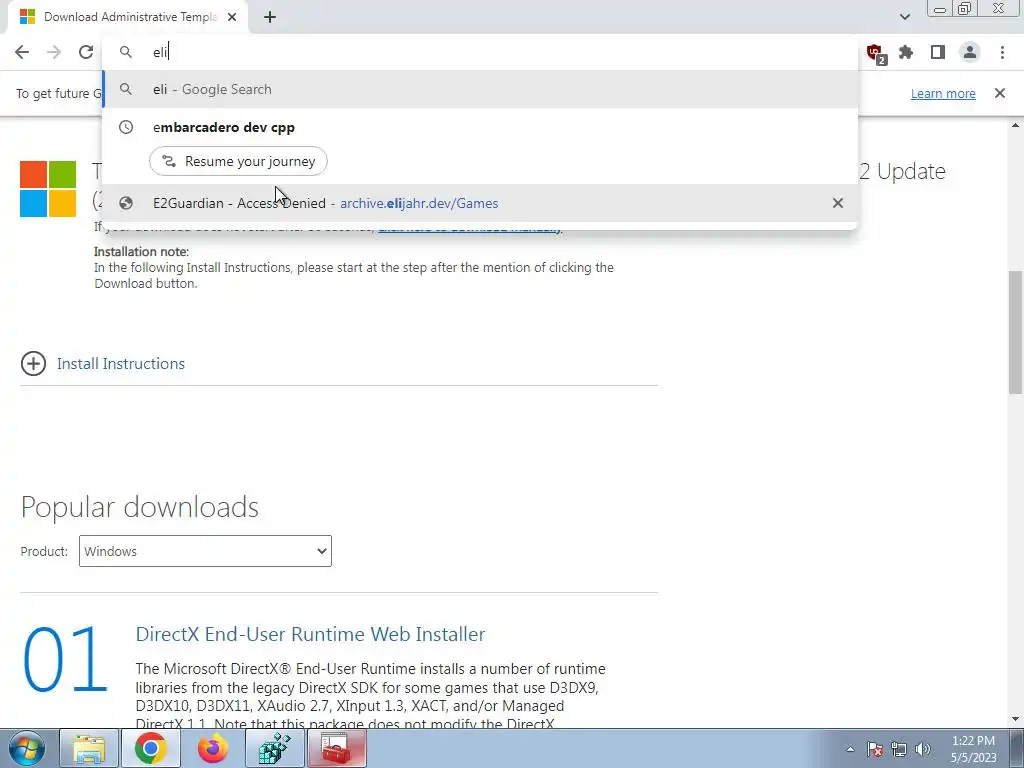Go back to the previous page

(x=22, y=52)
